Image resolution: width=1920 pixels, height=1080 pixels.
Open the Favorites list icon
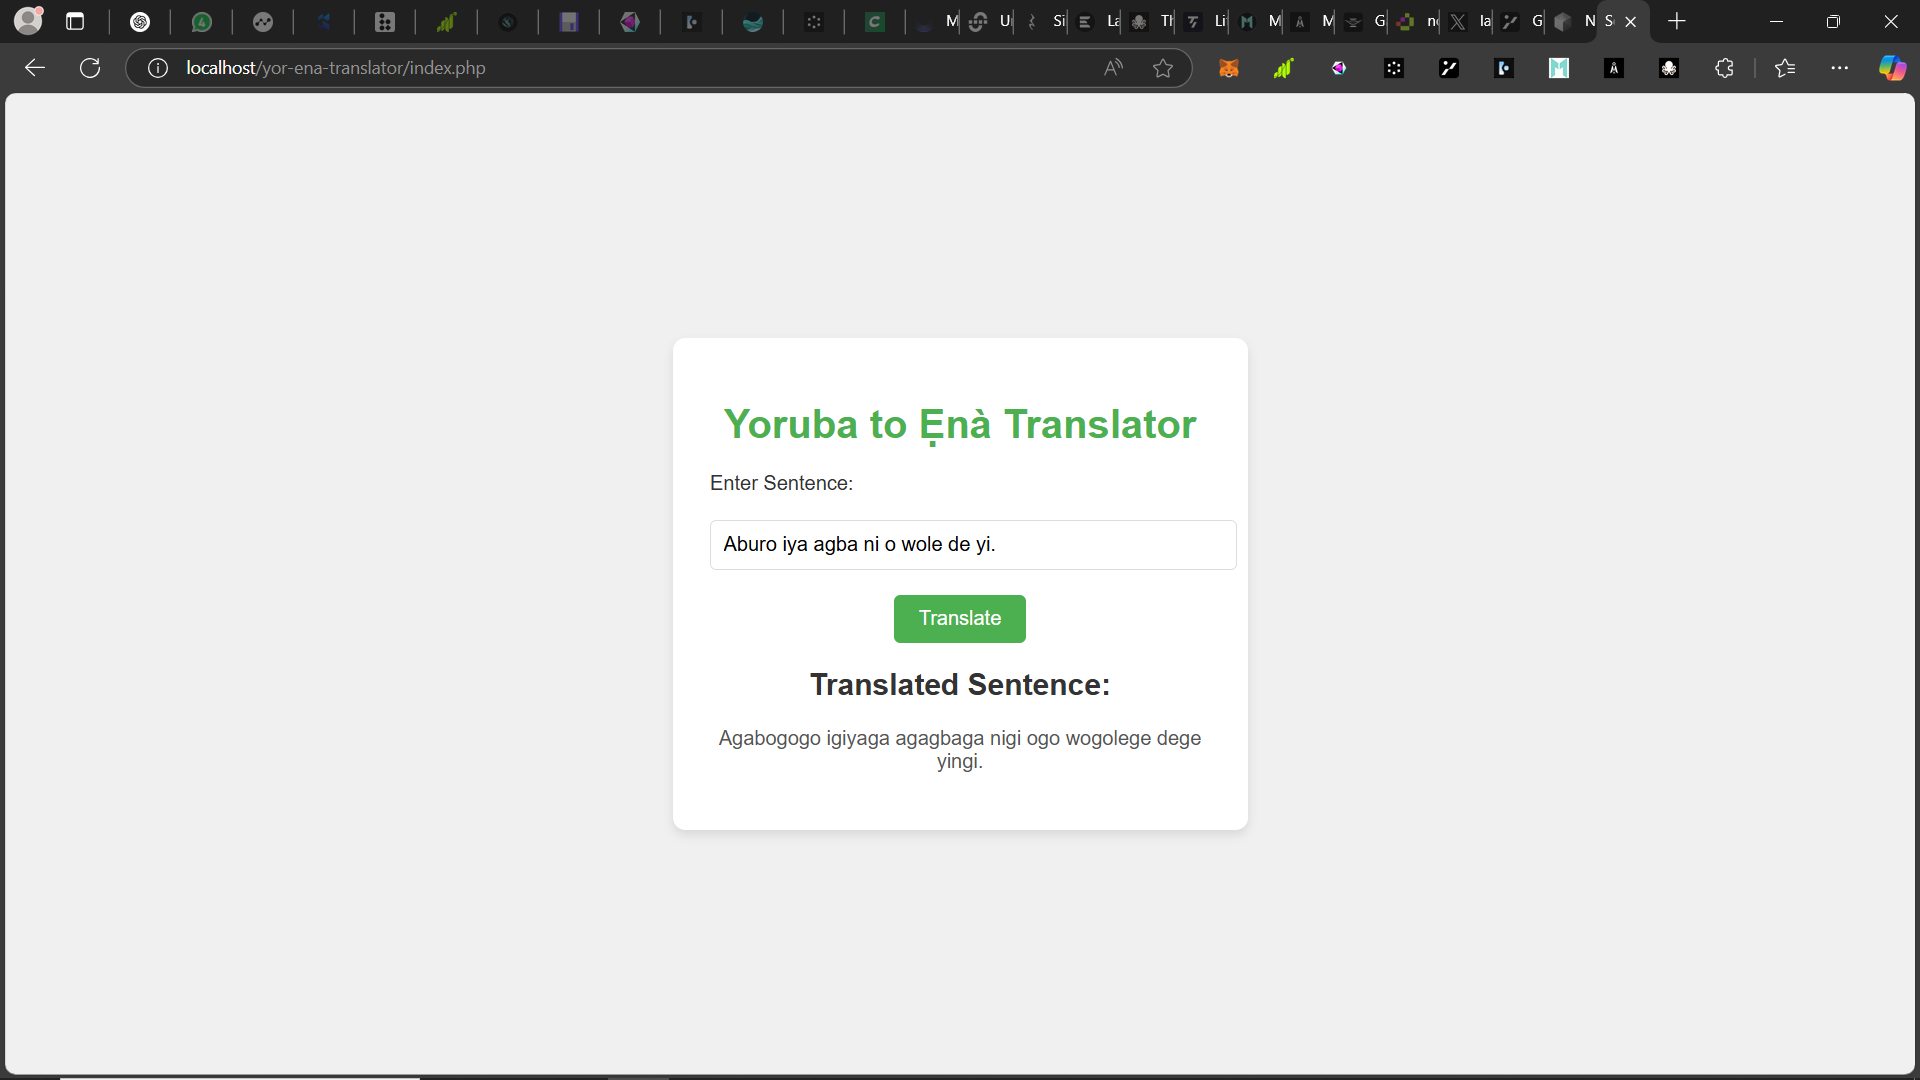1785,68
